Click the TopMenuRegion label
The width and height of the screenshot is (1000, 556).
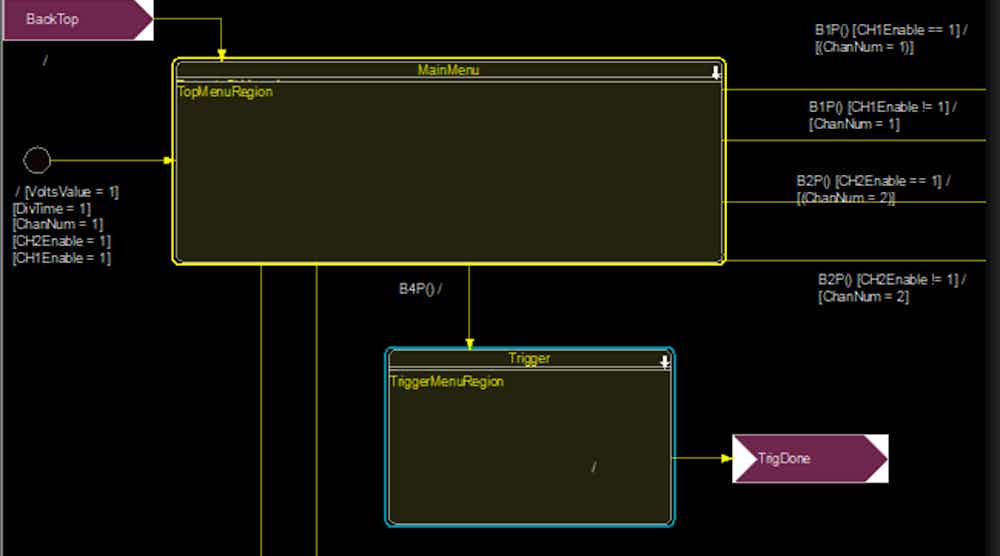pyautogui.click(x=225, y=92)
